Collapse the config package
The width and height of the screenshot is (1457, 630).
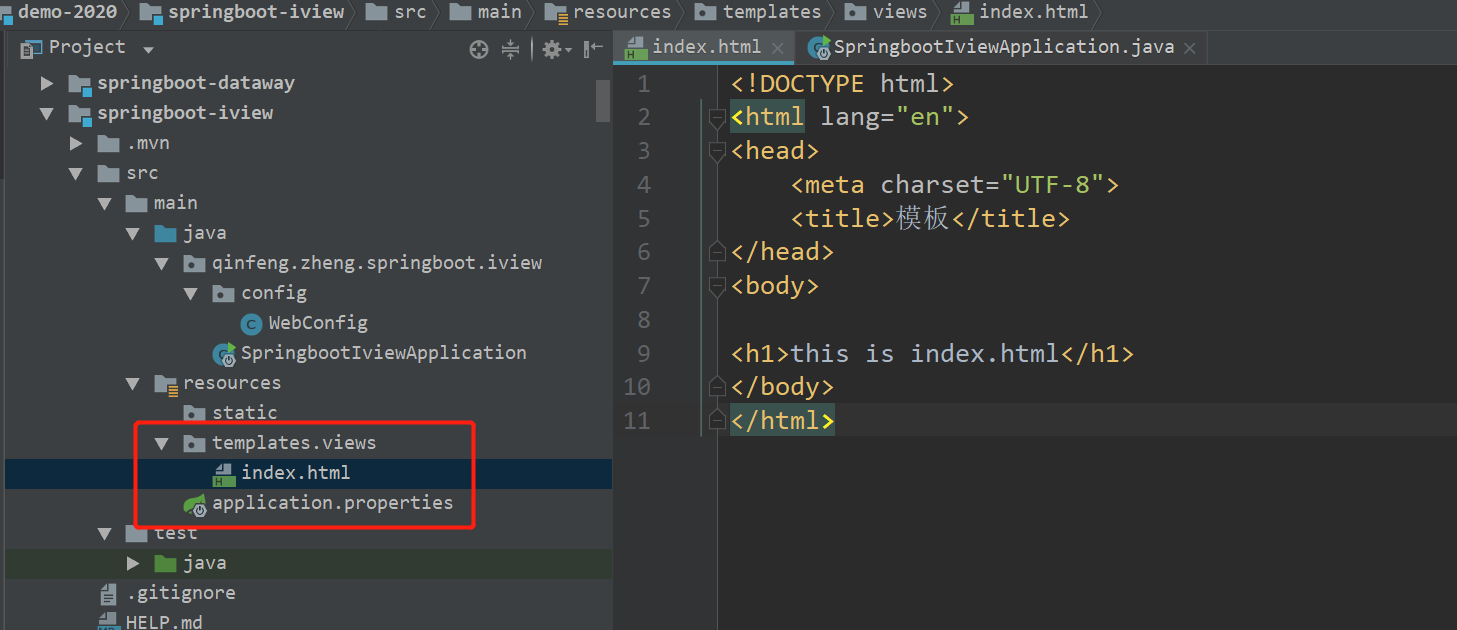click(191, 293)
